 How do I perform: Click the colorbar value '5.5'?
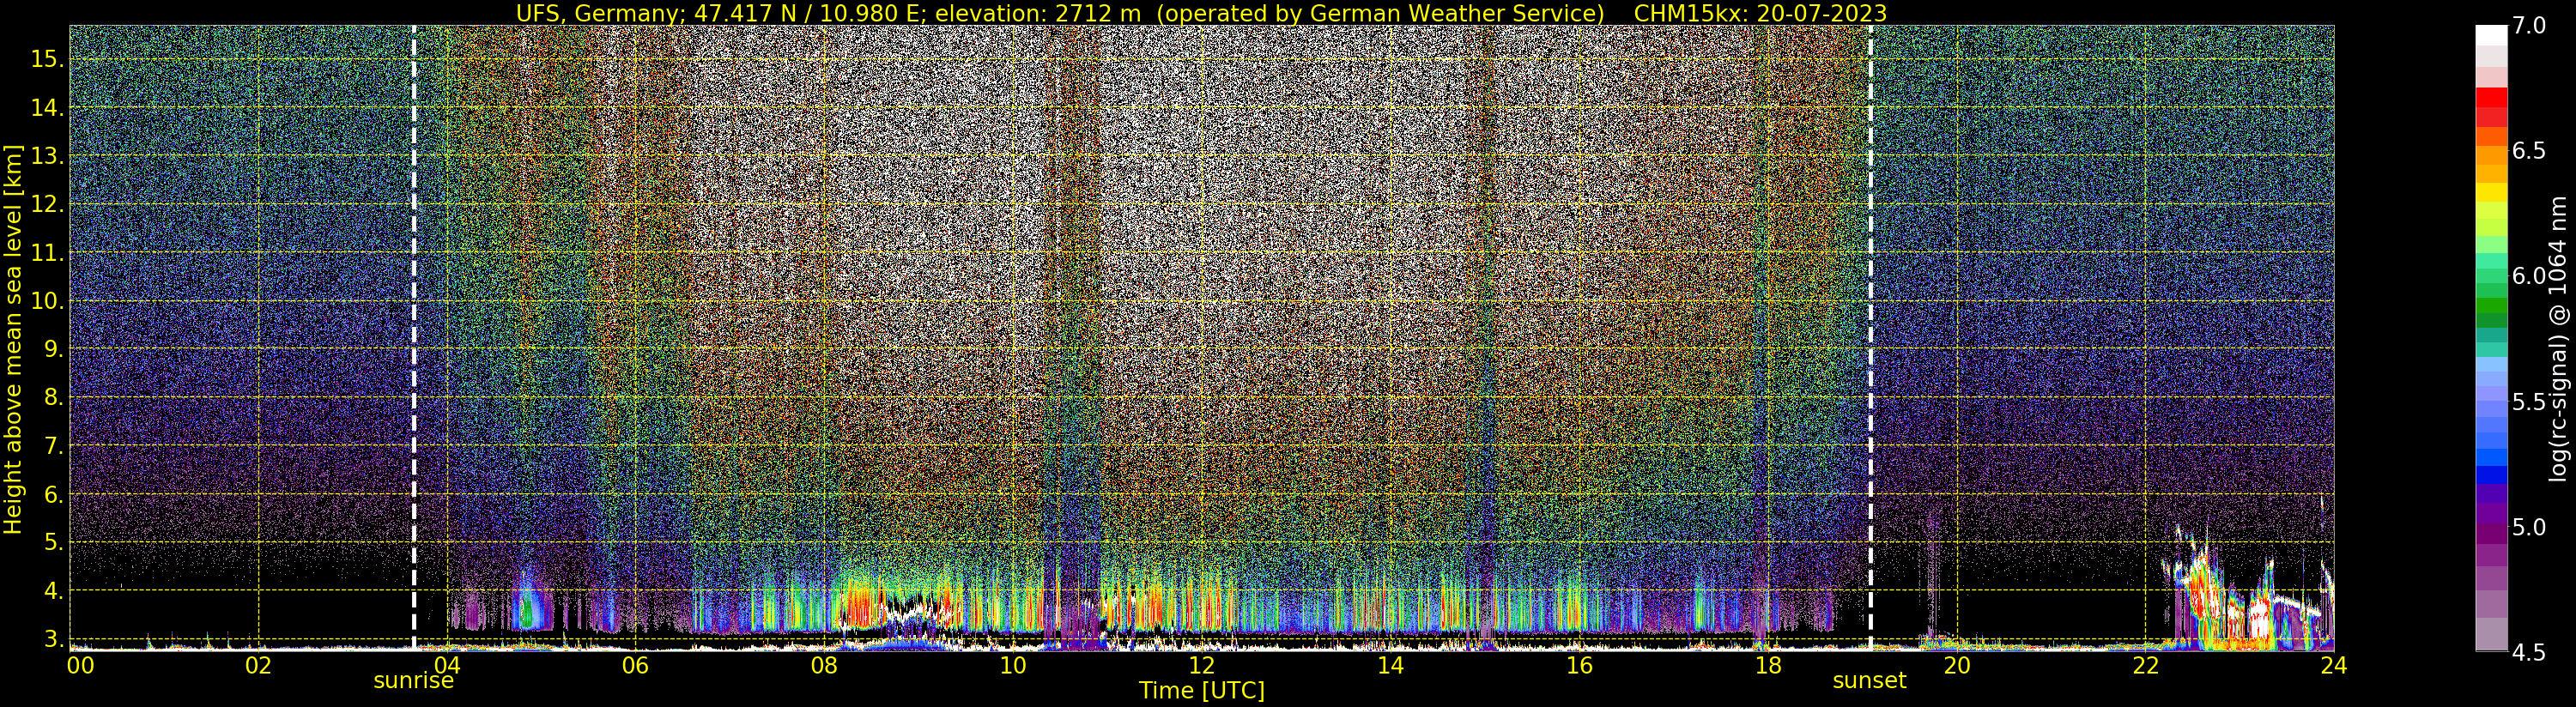pos(2529,402)
